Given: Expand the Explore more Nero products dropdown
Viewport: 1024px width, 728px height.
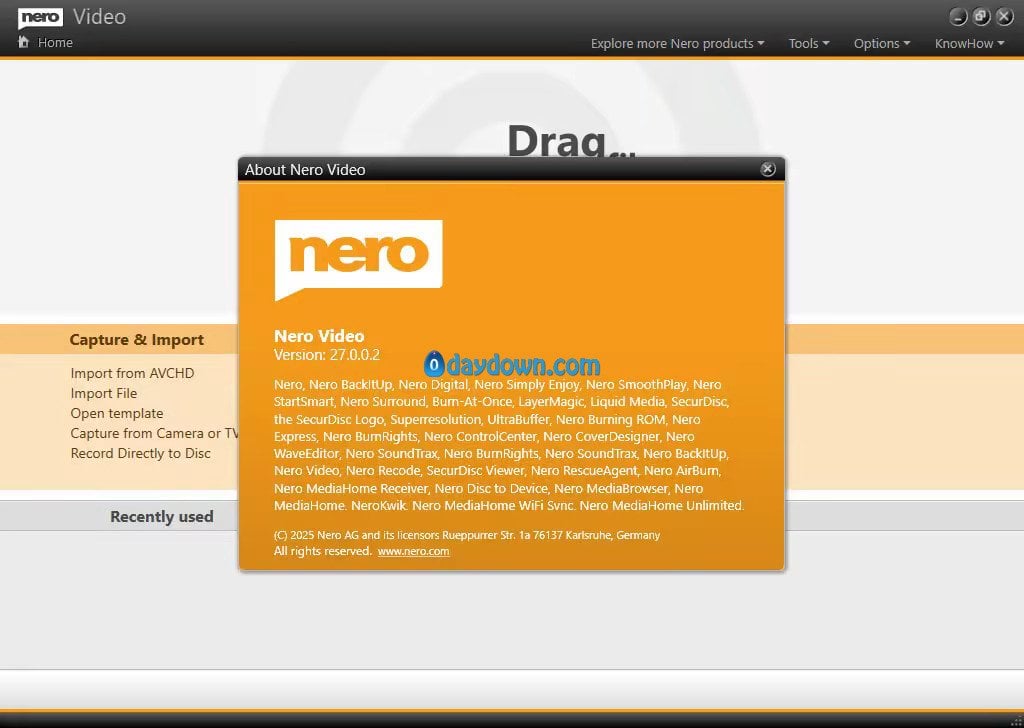Looking at the screenshot, I should [x=677, y=43].
